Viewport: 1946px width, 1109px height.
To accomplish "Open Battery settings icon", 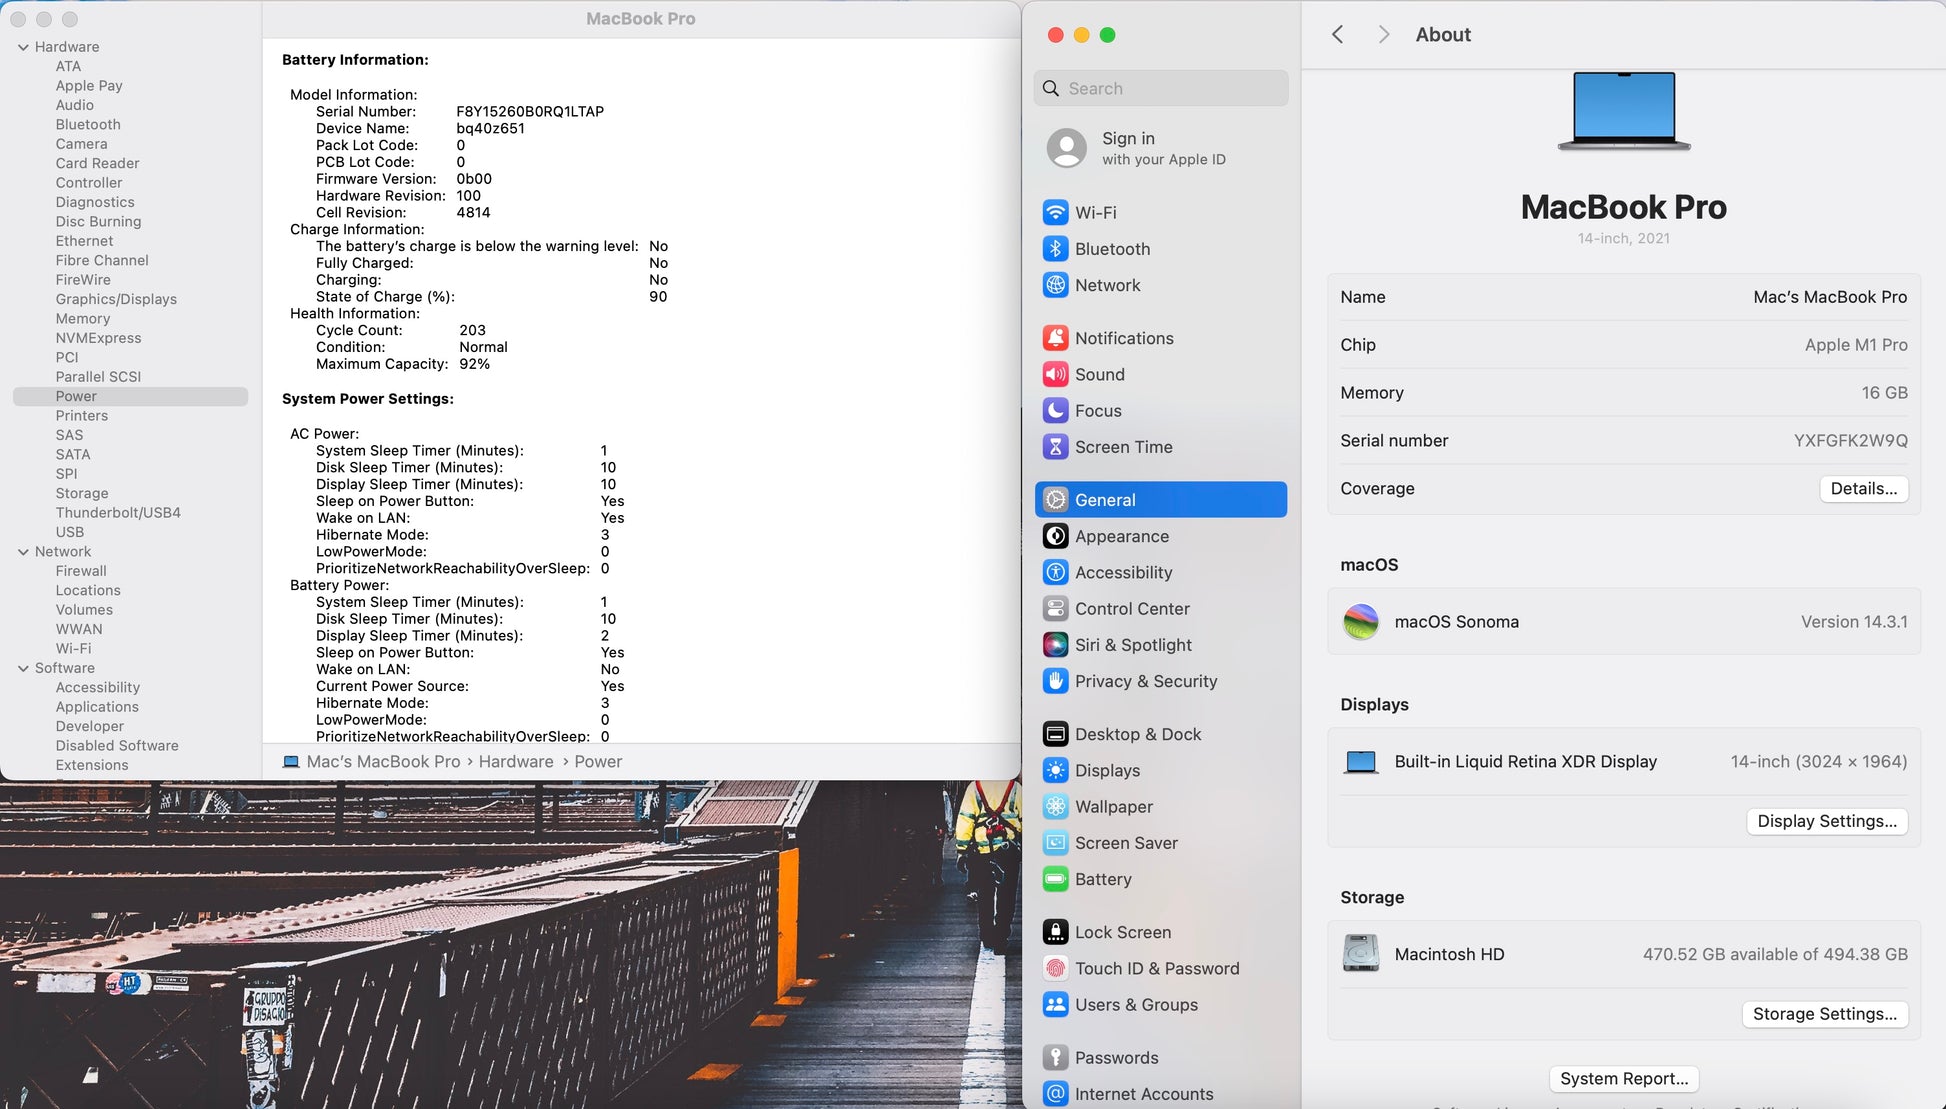I will pyautogui.click(x=1055, y=879).
